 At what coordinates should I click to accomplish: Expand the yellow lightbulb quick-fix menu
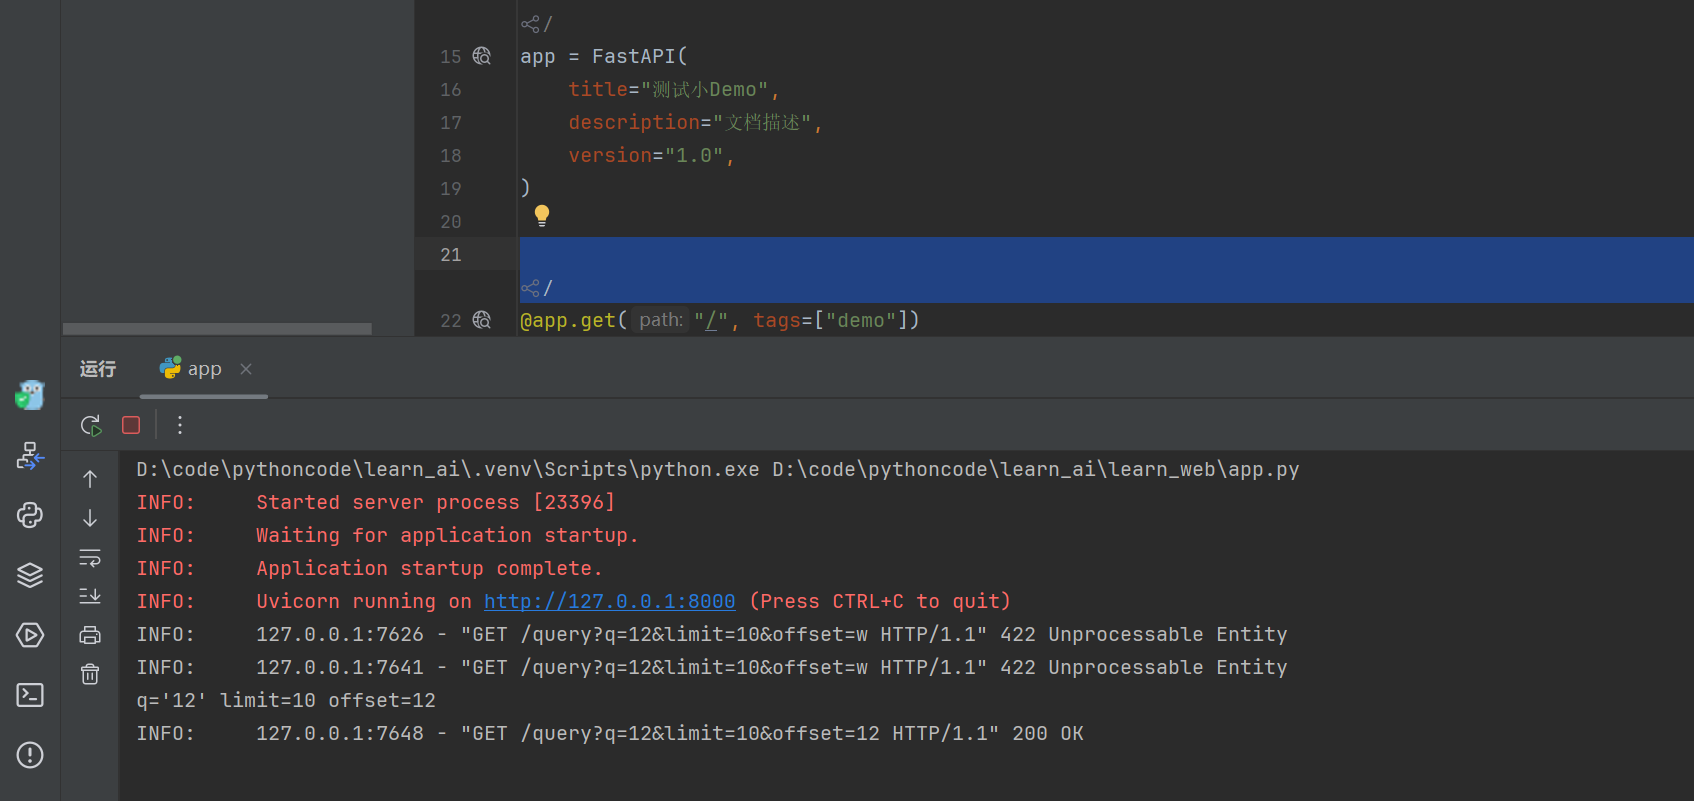point(542,215)
